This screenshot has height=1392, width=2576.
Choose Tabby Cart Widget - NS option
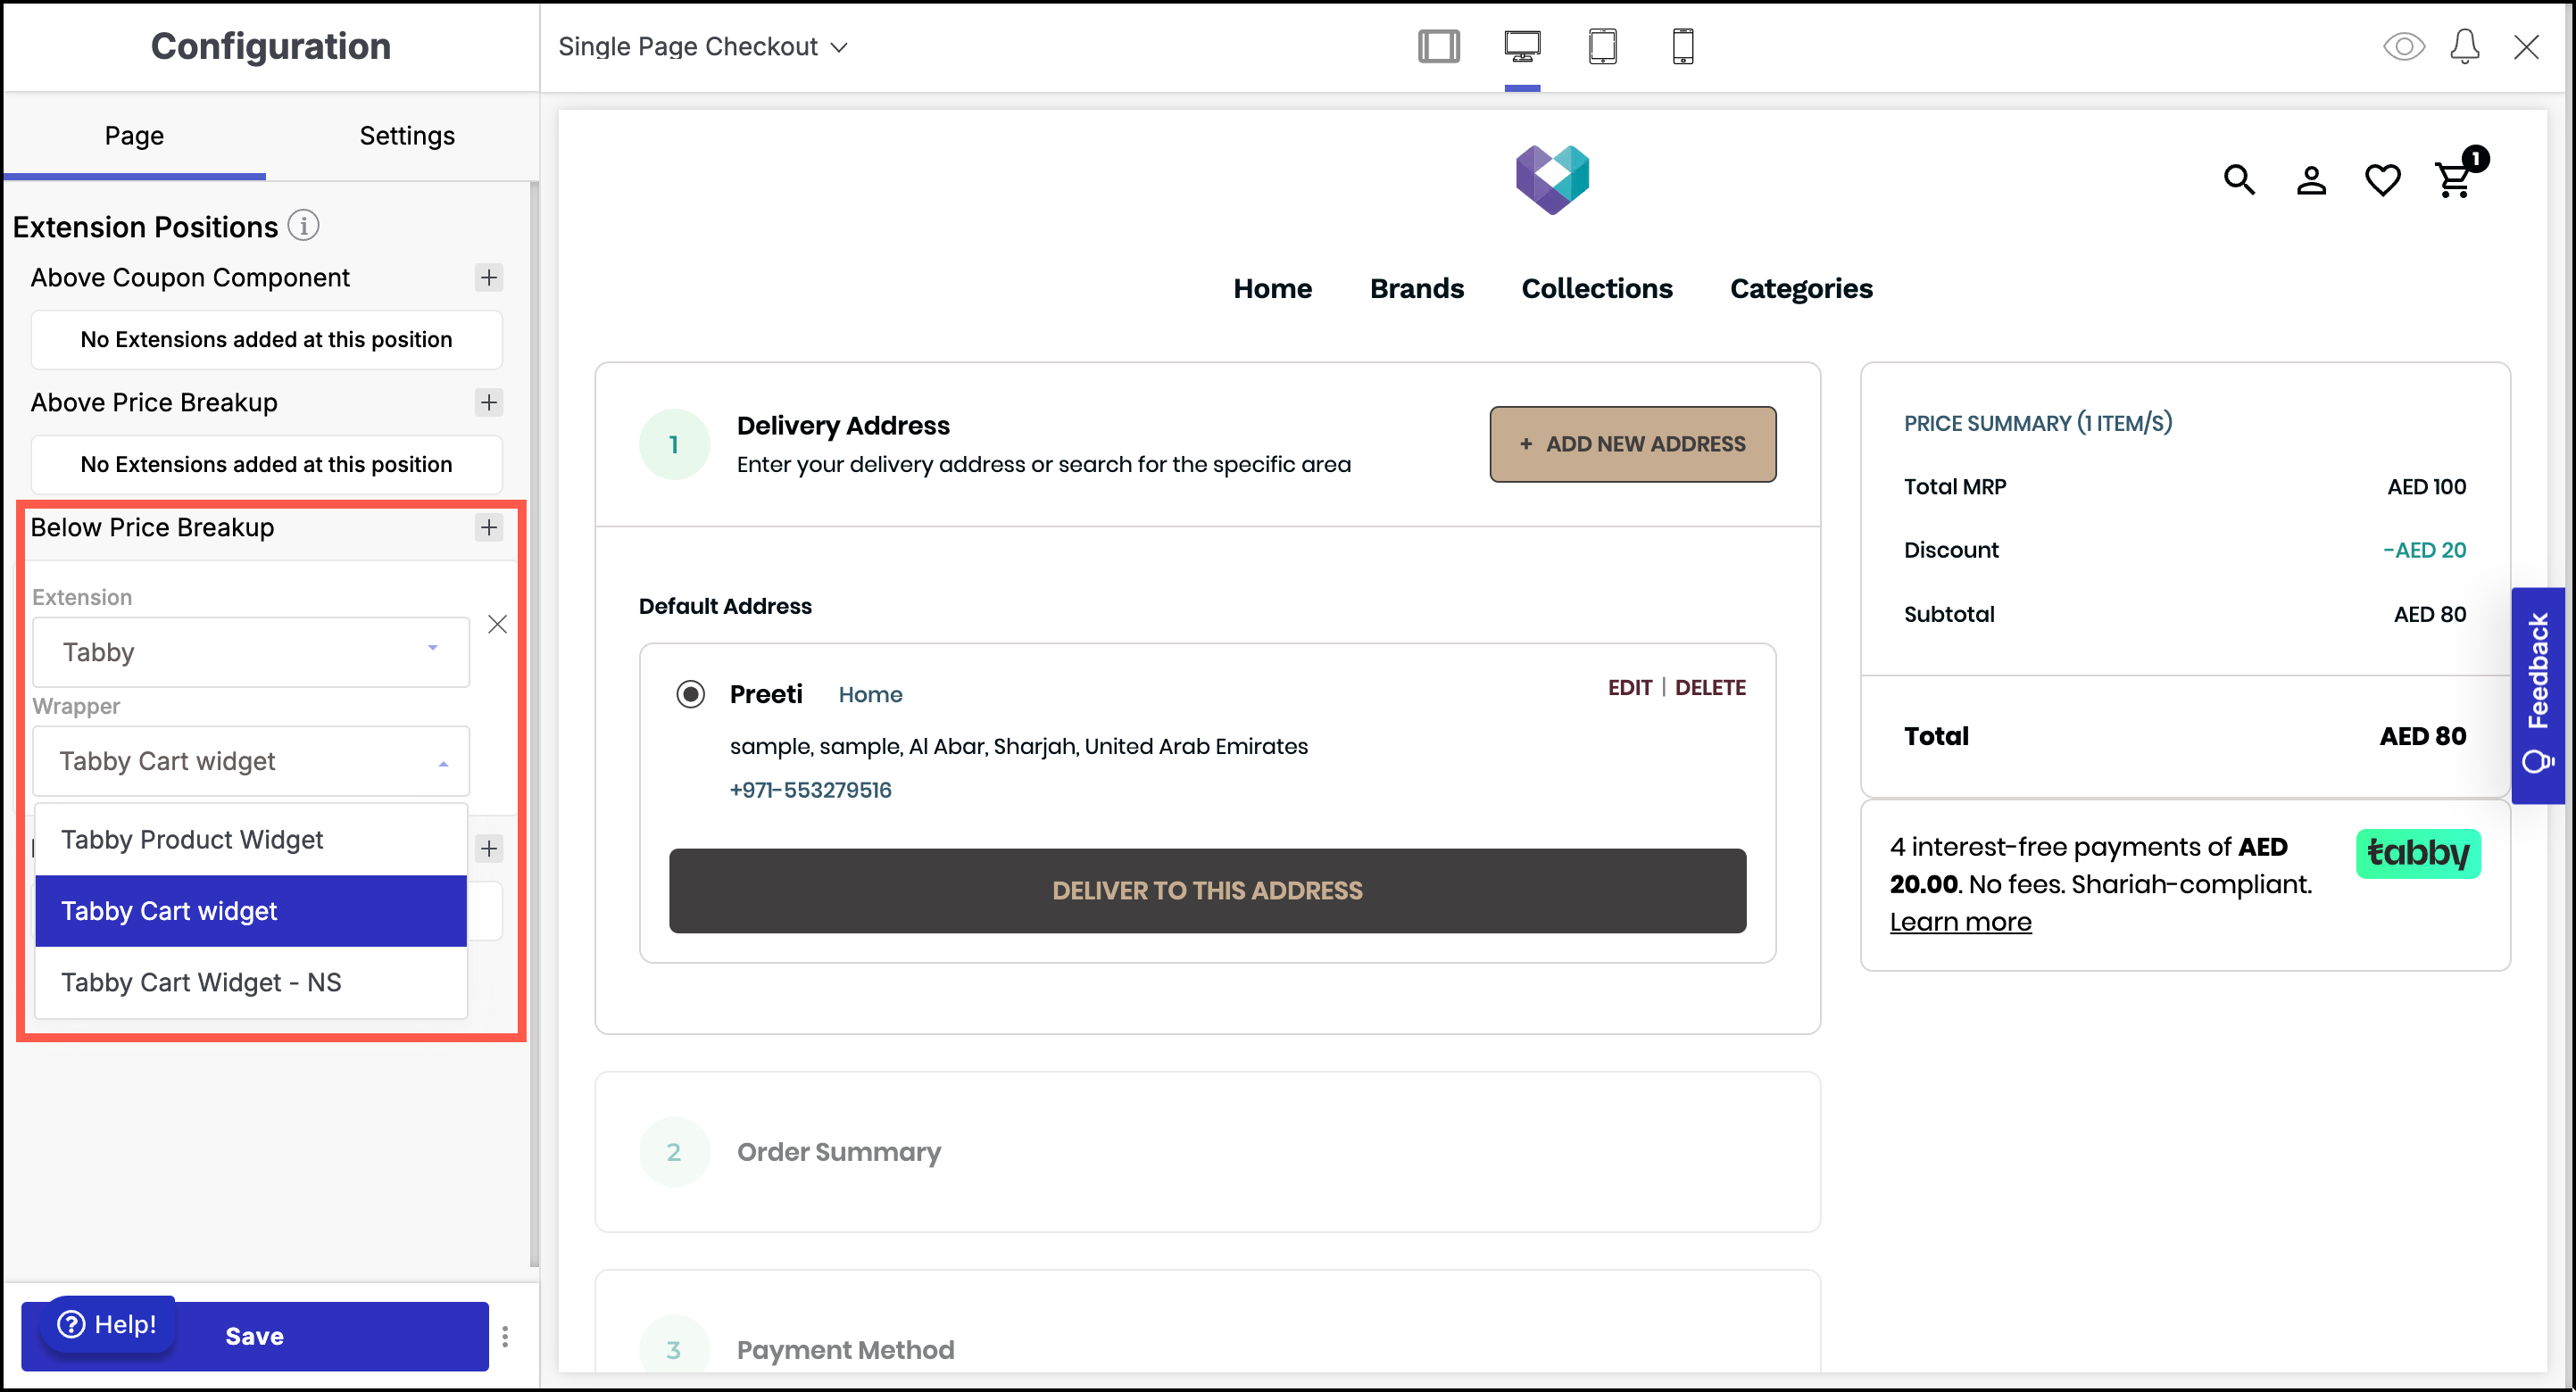click(251, 982)
